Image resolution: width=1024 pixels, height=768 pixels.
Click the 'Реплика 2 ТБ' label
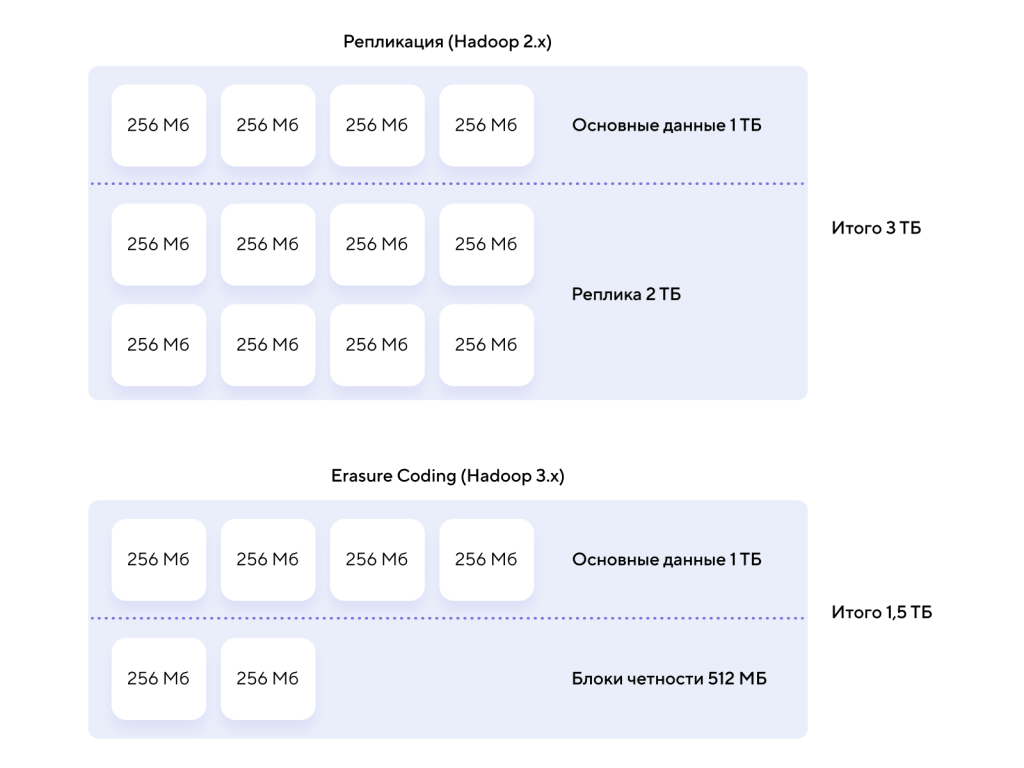(x=626, y=295)
